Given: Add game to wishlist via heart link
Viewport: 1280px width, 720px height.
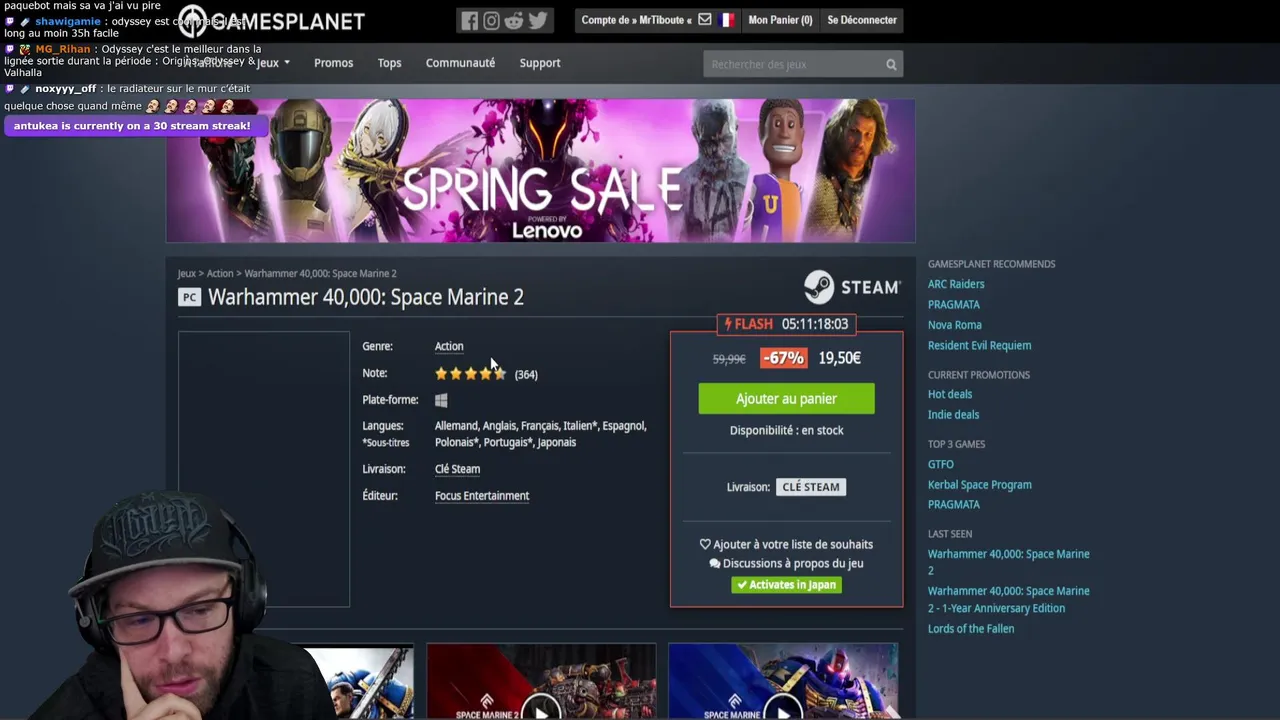Looking at the screenshot, I should [786, 544].
